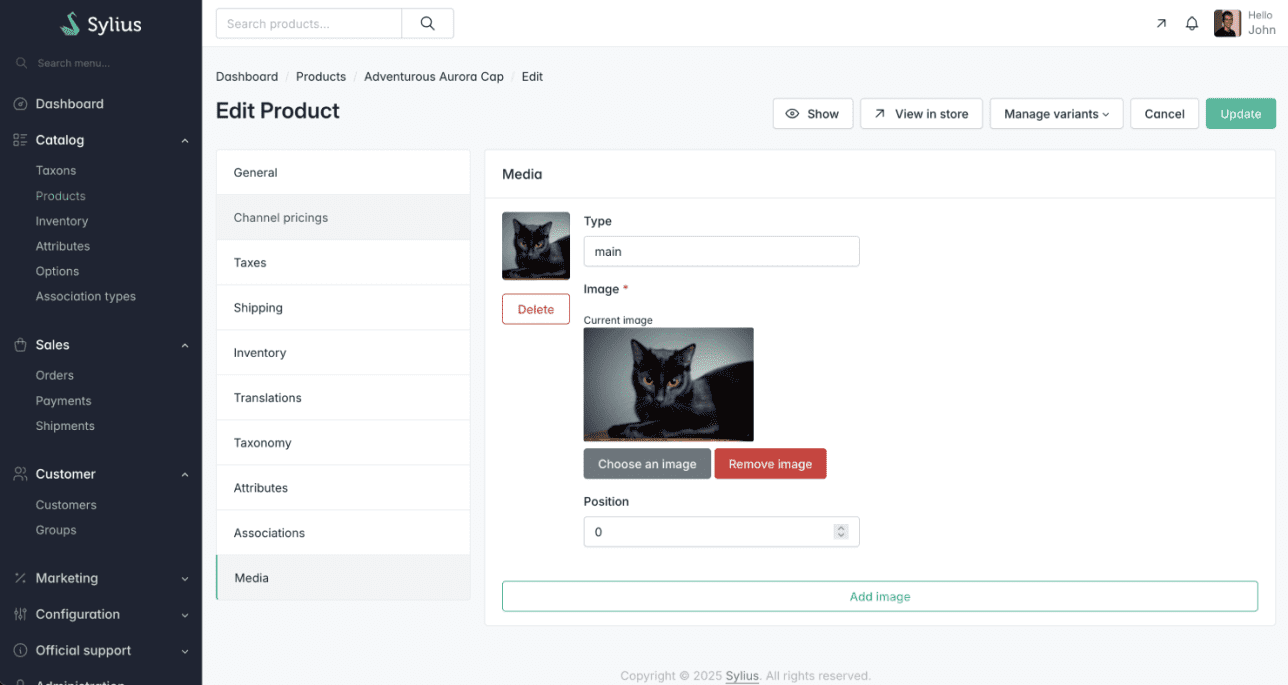Click the Configuration sliders icon
Viewport: 1288px width, 685px height.
[x=20, y=614]
